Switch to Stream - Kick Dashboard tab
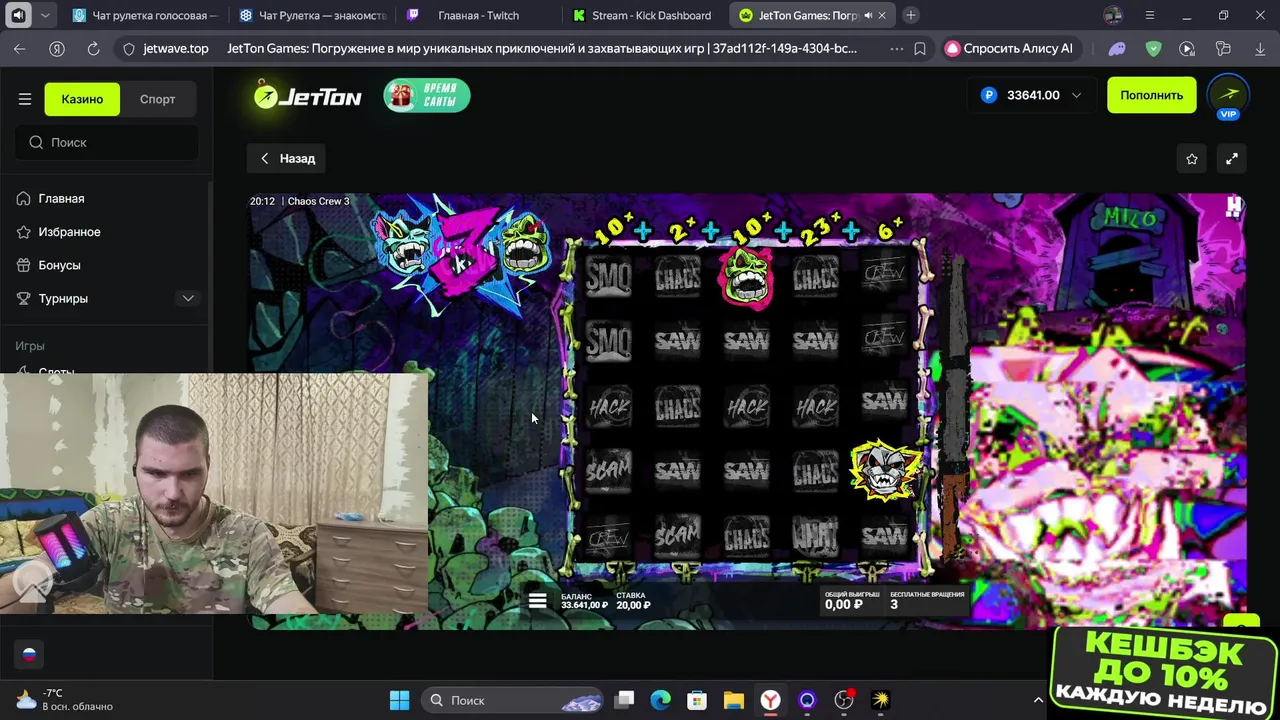 pos(645,15)
